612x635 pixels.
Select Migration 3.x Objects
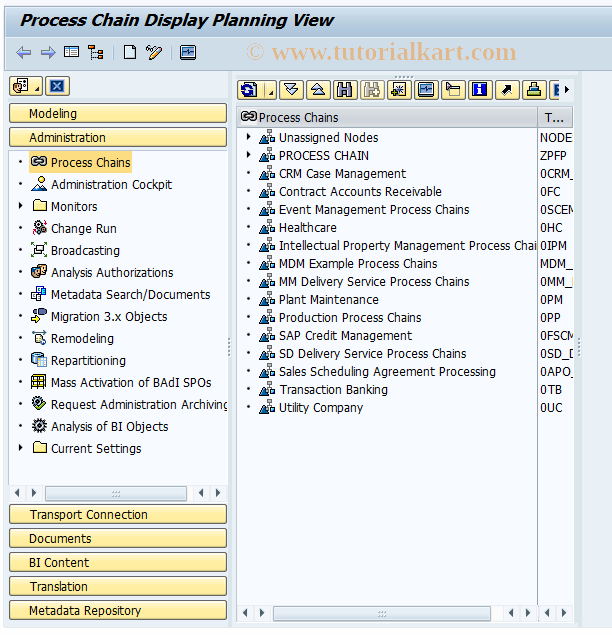[109, 317]
